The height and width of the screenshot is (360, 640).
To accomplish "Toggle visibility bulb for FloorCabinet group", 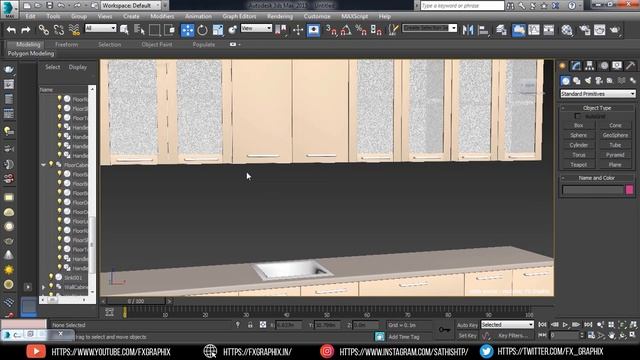I will pyautogui.click(x=51, y=165).
